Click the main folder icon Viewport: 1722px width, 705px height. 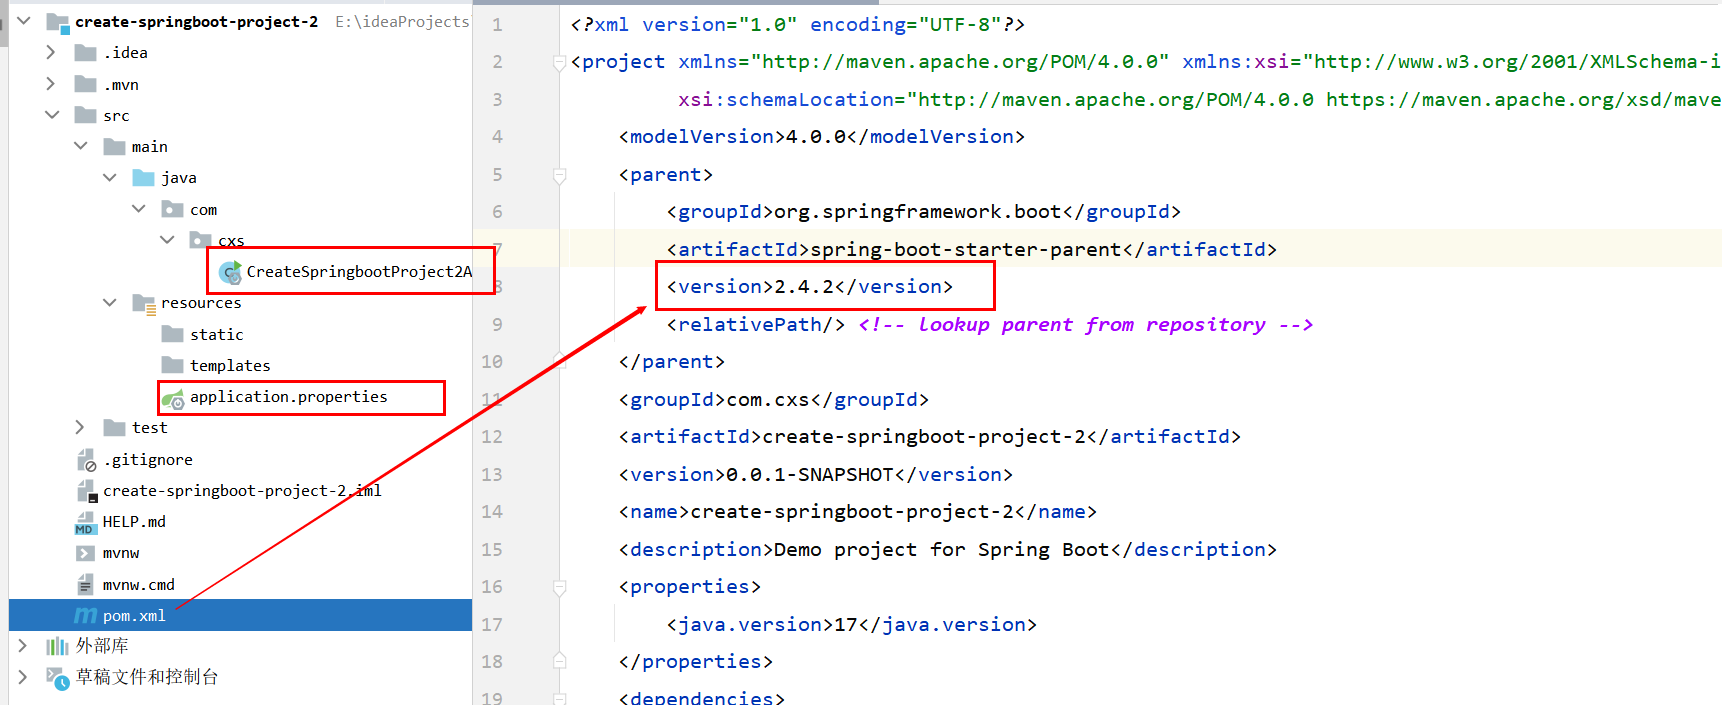click(115, 147)
